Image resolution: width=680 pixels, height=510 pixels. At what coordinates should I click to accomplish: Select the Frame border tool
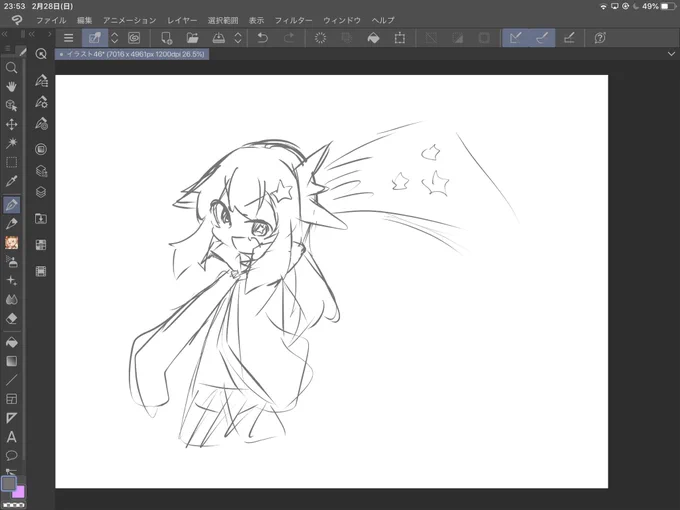[x=11, y=399]
